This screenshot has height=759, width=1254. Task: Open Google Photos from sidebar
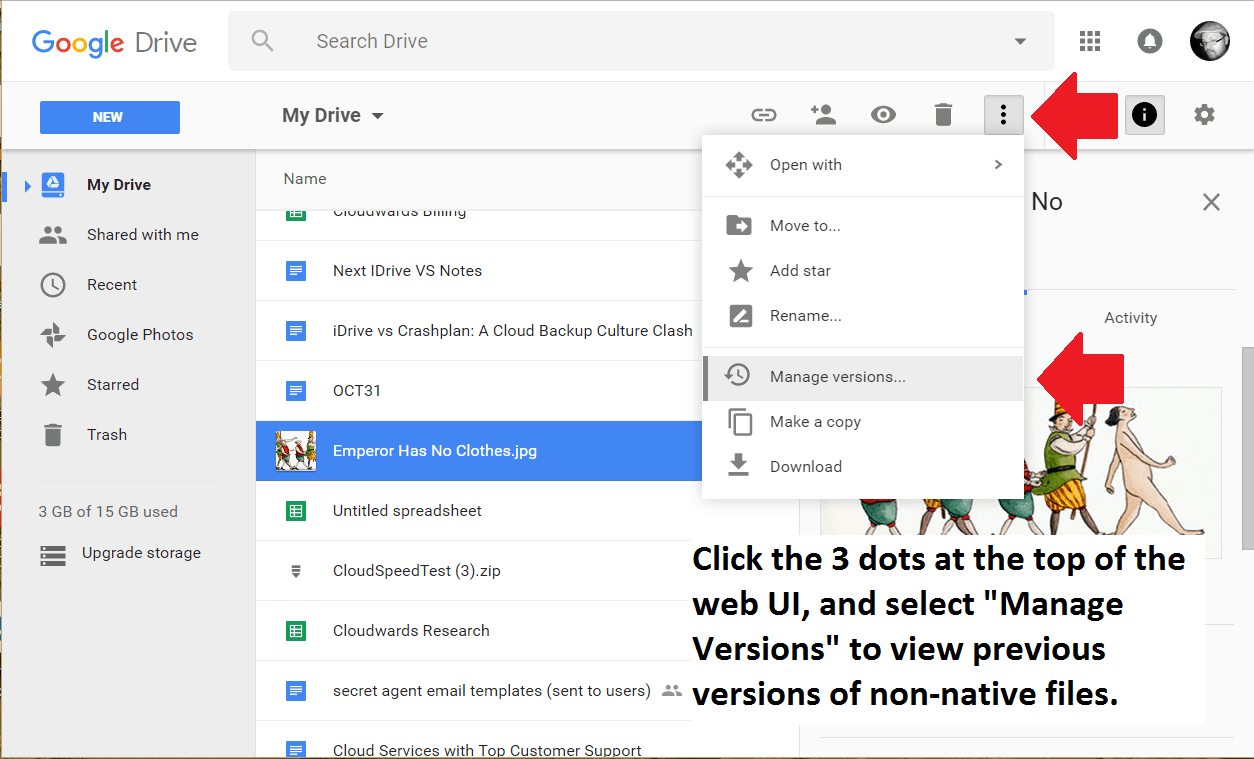(140, 335)
